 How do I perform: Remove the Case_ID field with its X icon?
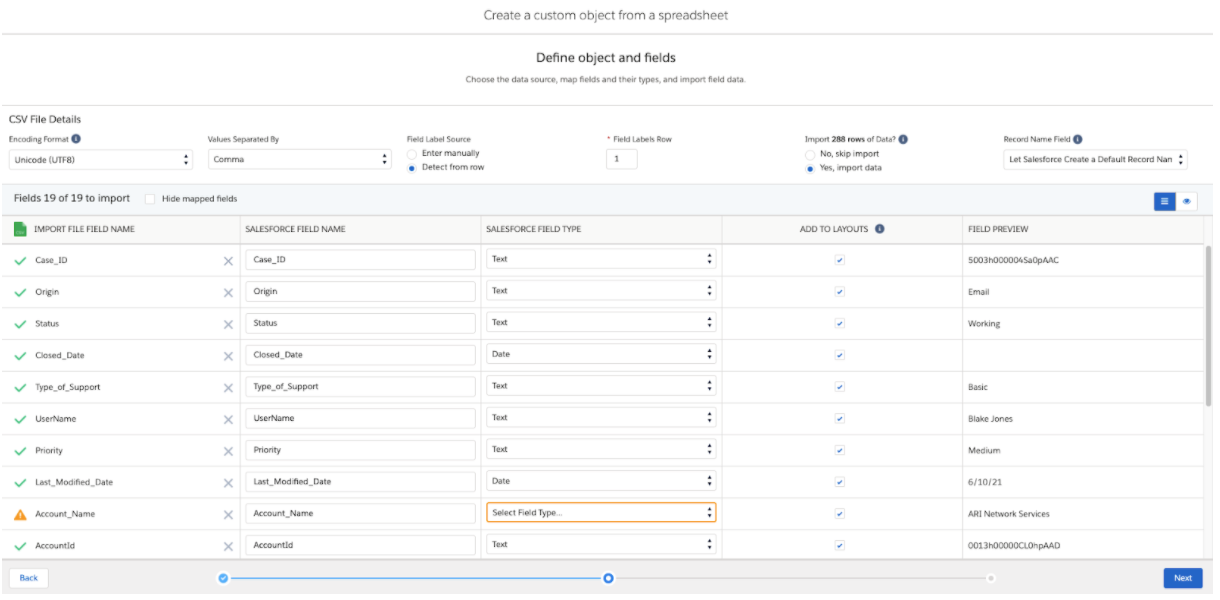click(x=228, y=261)
